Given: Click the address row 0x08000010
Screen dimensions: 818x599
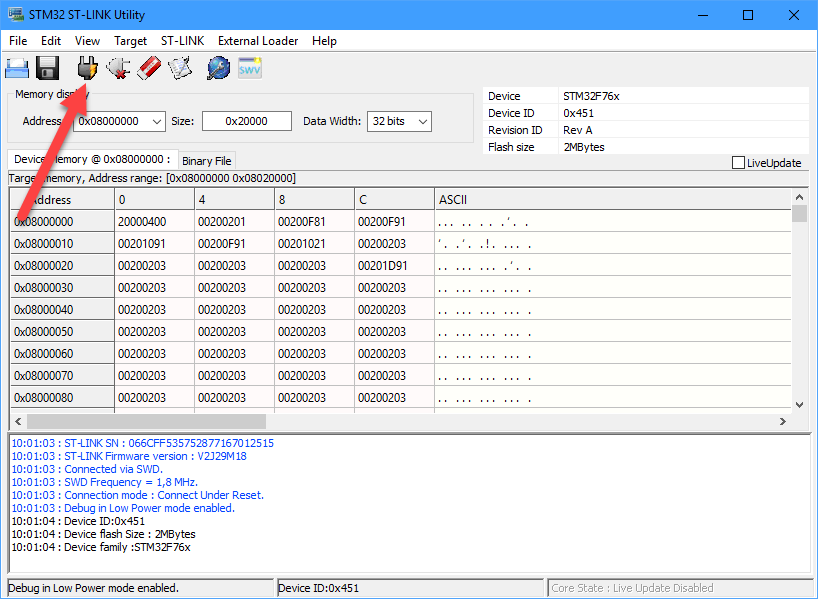Looking at the screenshot, I should pyautogui.click(x=62, y=244).
